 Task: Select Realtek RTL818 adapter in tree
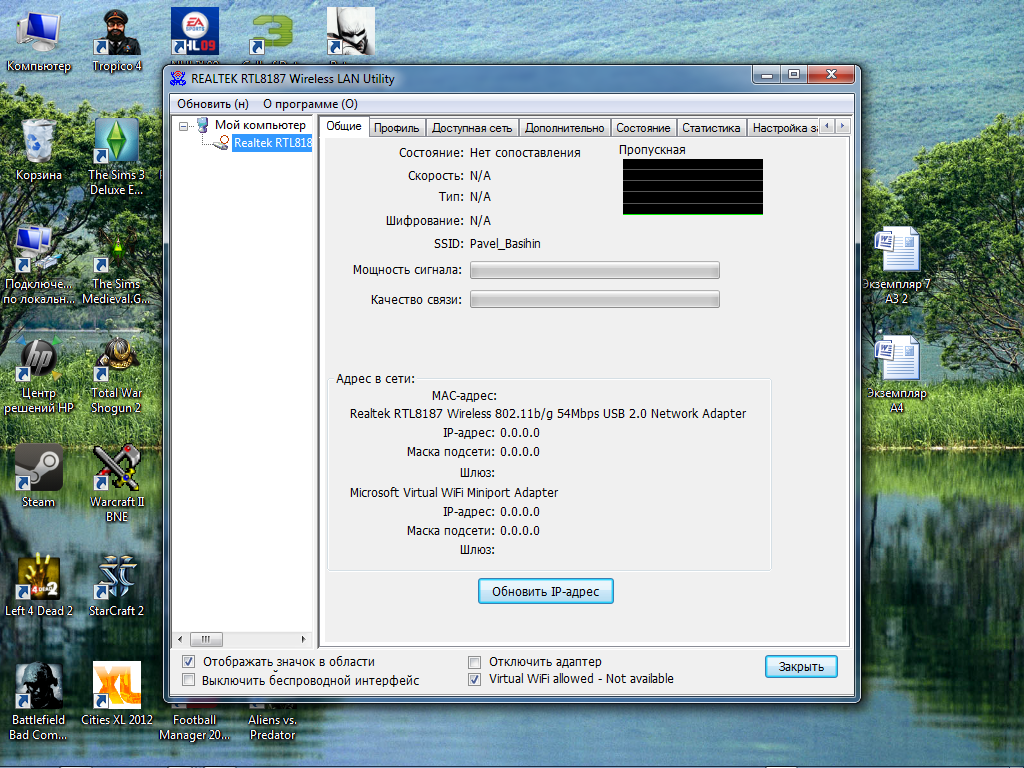tap(272, 142)
